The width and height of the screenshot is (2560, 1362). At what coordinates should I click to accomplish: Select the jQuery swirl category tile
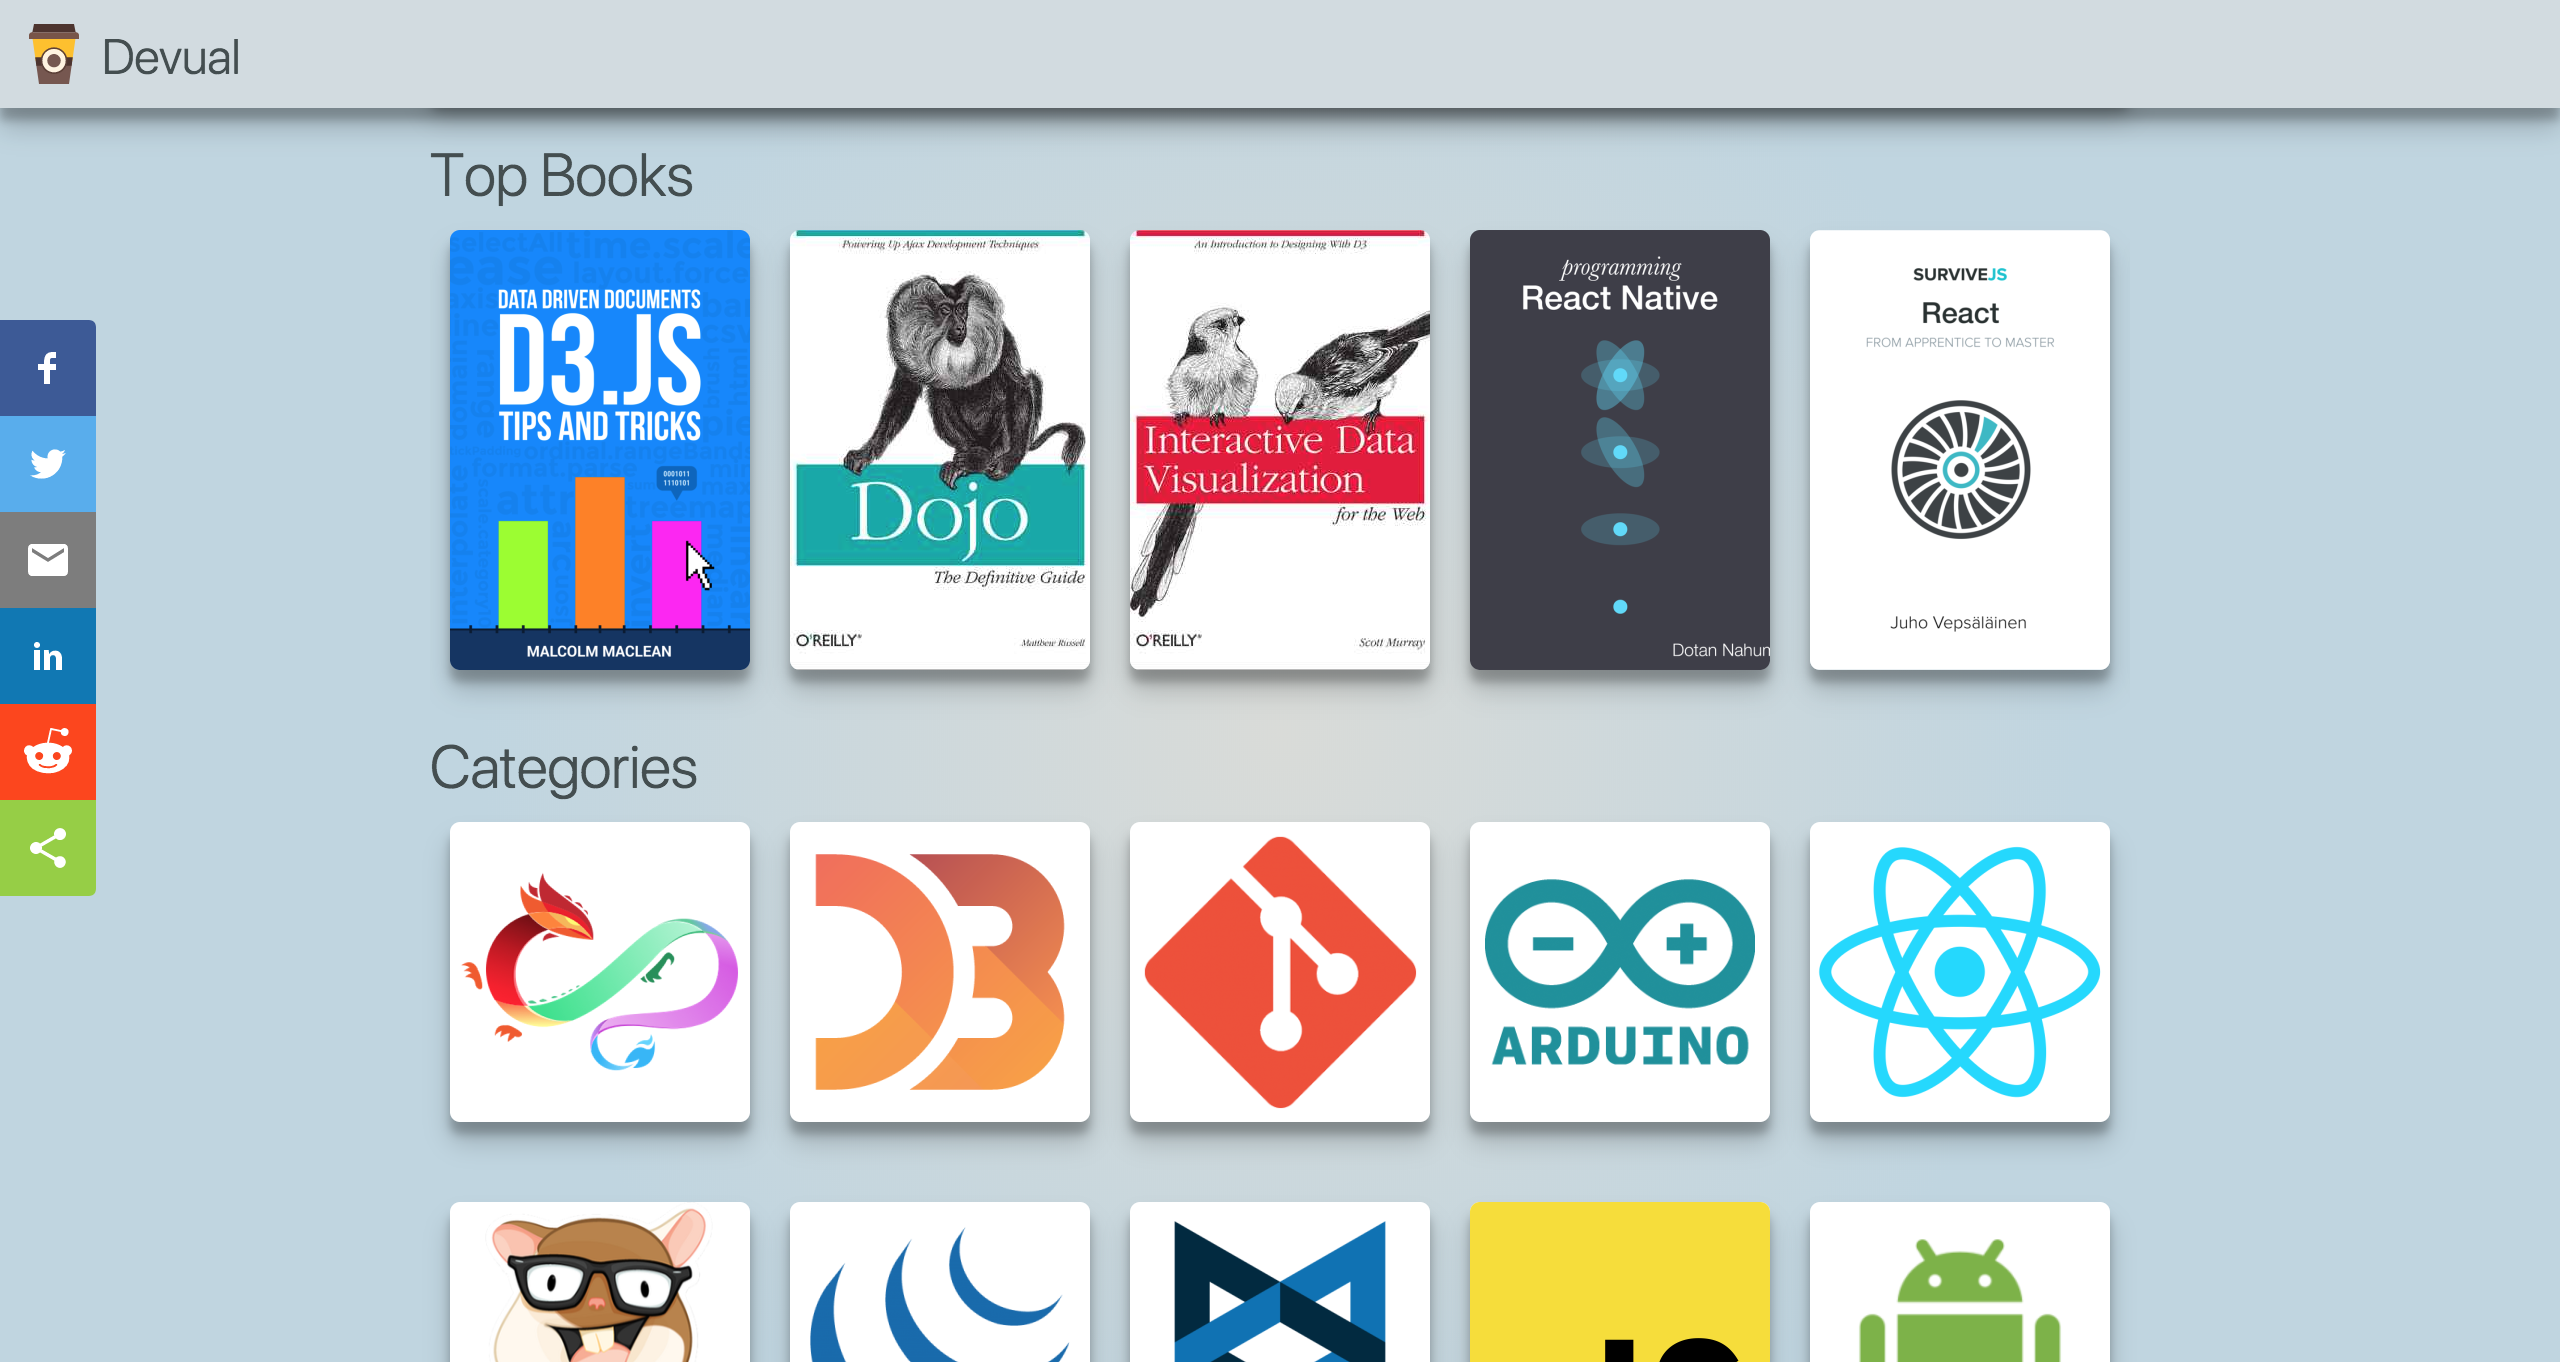(939, 1290)
